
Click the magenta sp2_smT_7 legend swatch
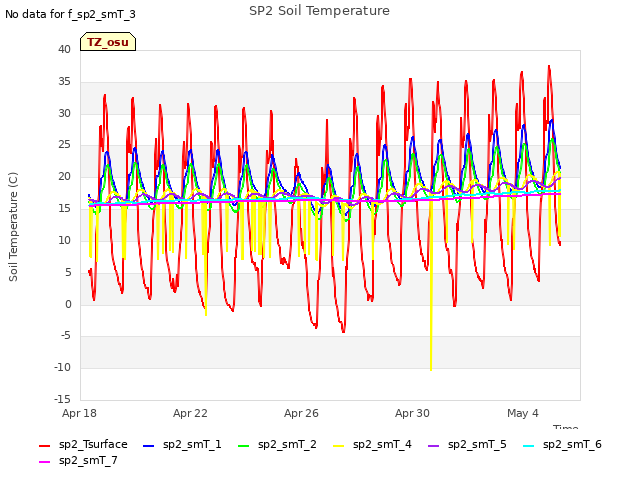coord(44,462)
